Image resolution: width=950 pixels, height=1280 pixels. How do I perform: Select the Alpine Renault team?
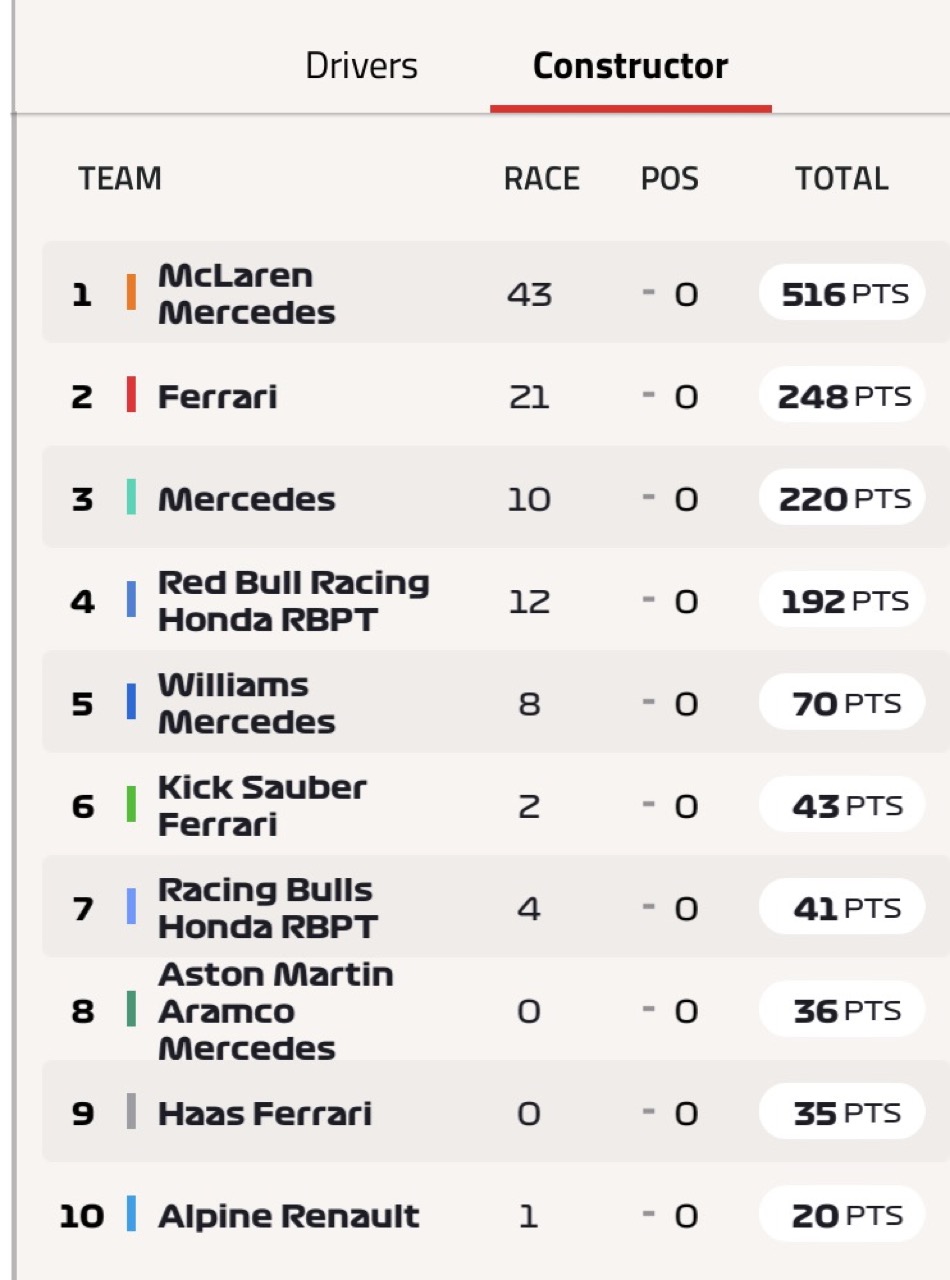pyautogui.click(x=289, y=1216)
